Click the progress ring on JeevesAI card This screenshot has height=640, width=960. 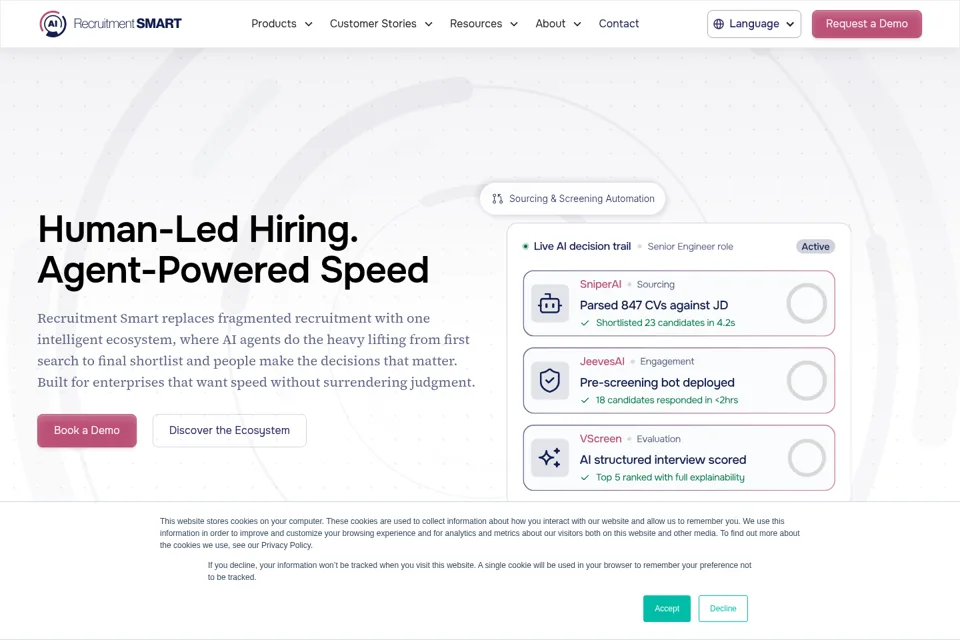(x=806, y=380)
